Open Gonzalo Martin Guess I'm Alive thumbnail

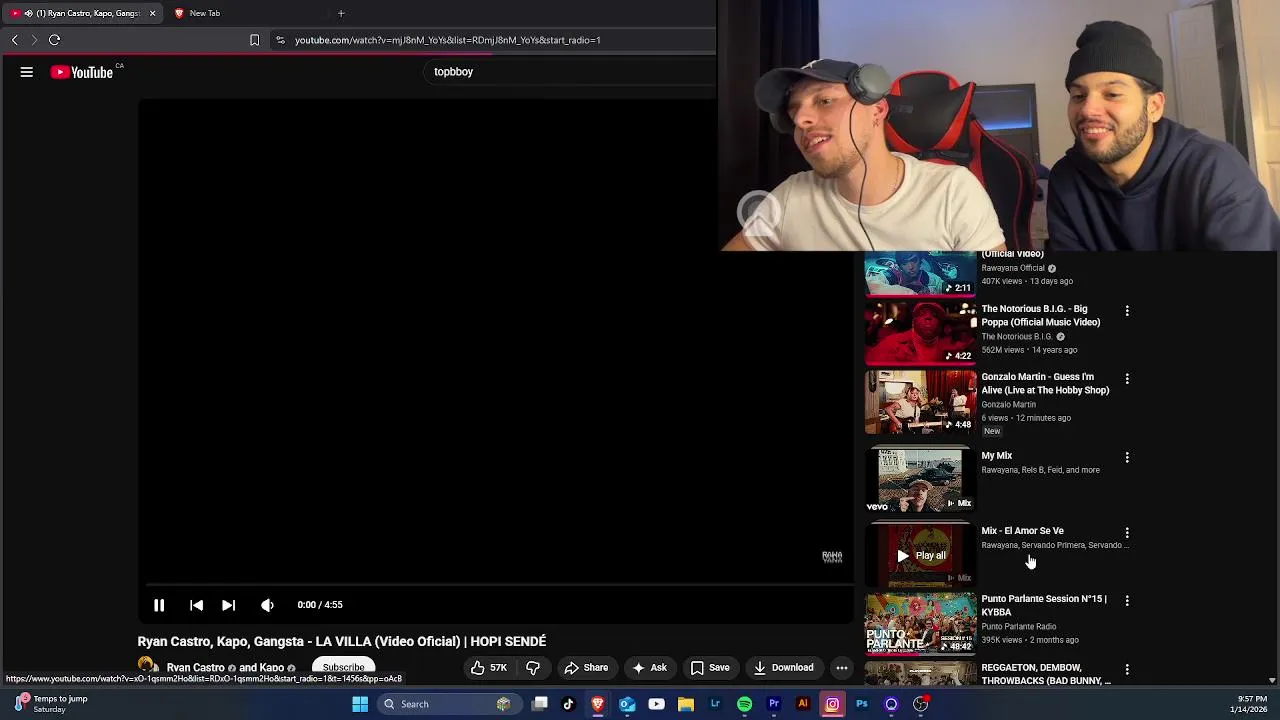point(920,402)
